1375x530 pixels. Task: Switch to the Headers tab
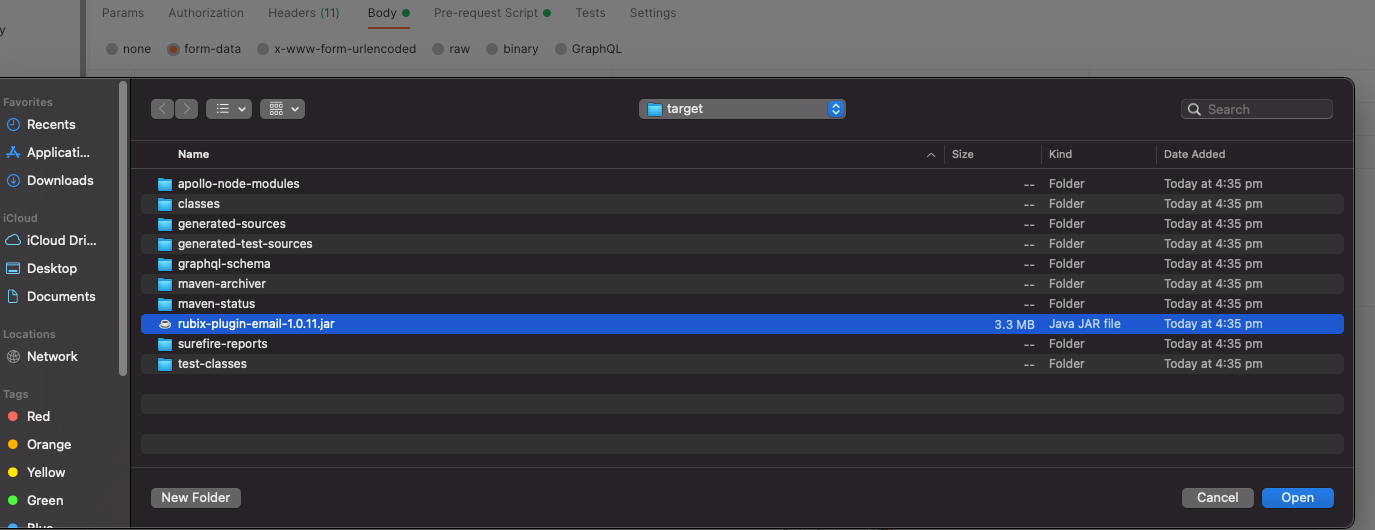[303, 13]
